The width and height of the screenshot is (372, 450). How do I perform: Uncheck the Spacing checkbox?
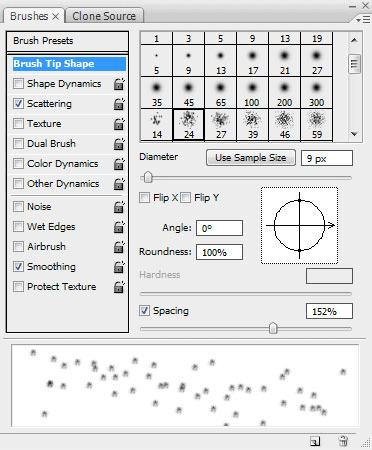(144, 310)
